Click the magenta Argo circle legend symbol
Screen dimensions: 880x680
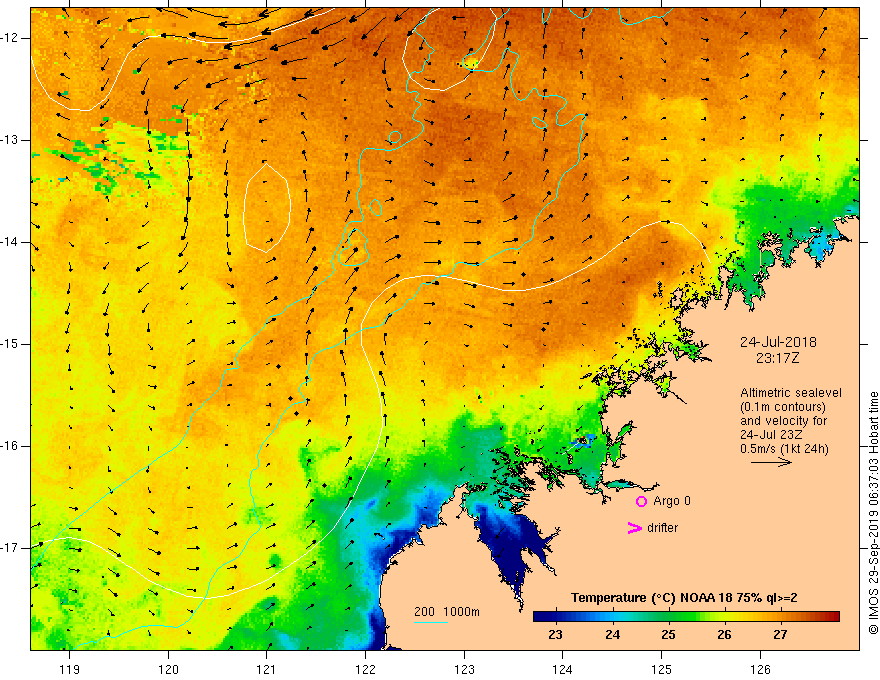point(641,501)
